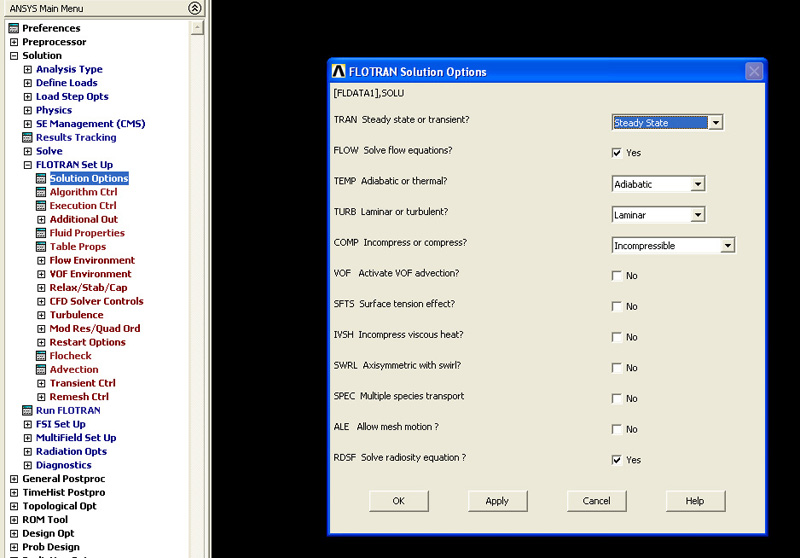
Task: Click the Help button
Action: [x=695, y=501]
